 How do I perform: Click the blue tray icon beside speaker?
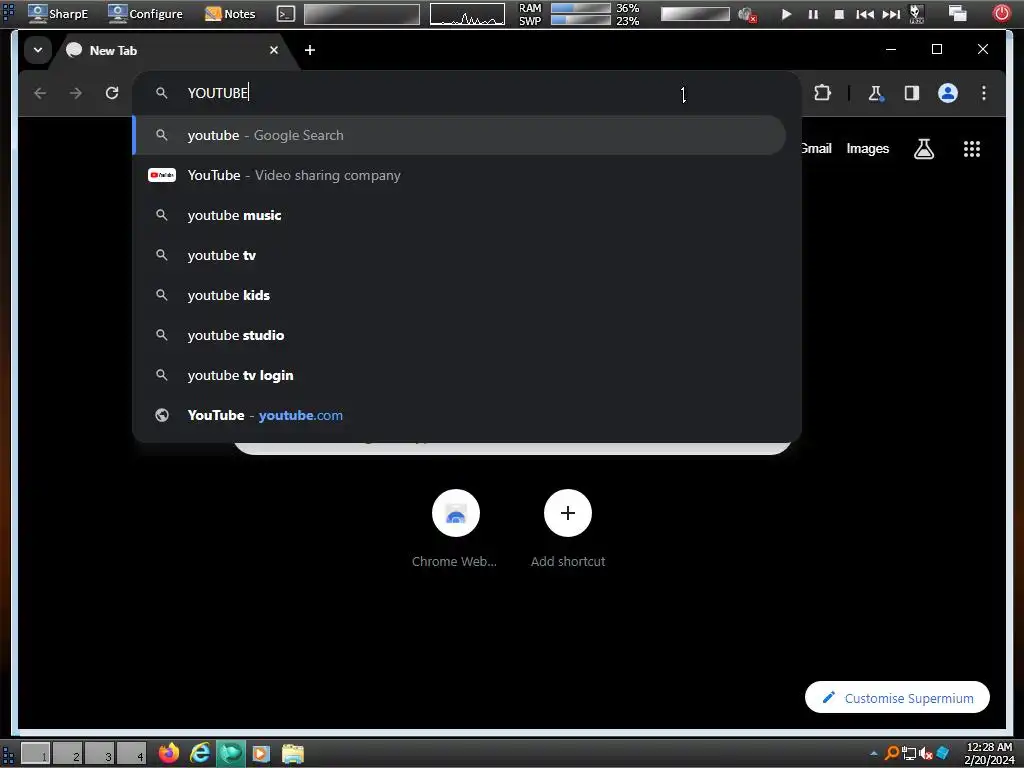[942, 754]
